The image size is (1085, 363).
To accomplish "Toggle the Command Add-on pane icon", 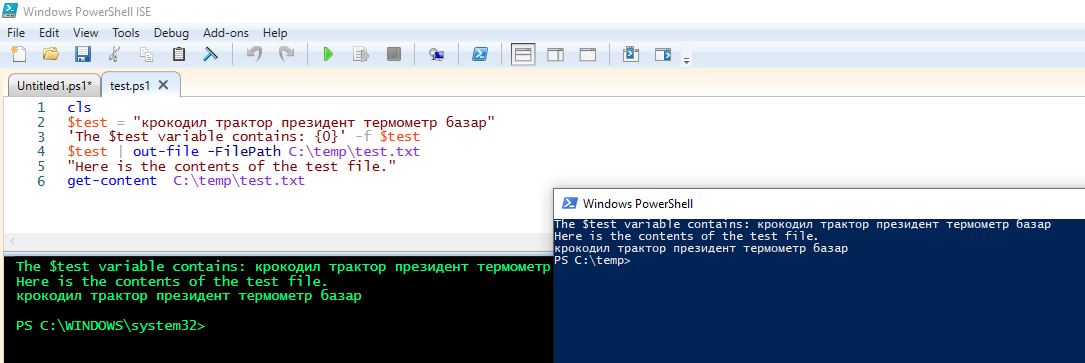I will 663,54.
